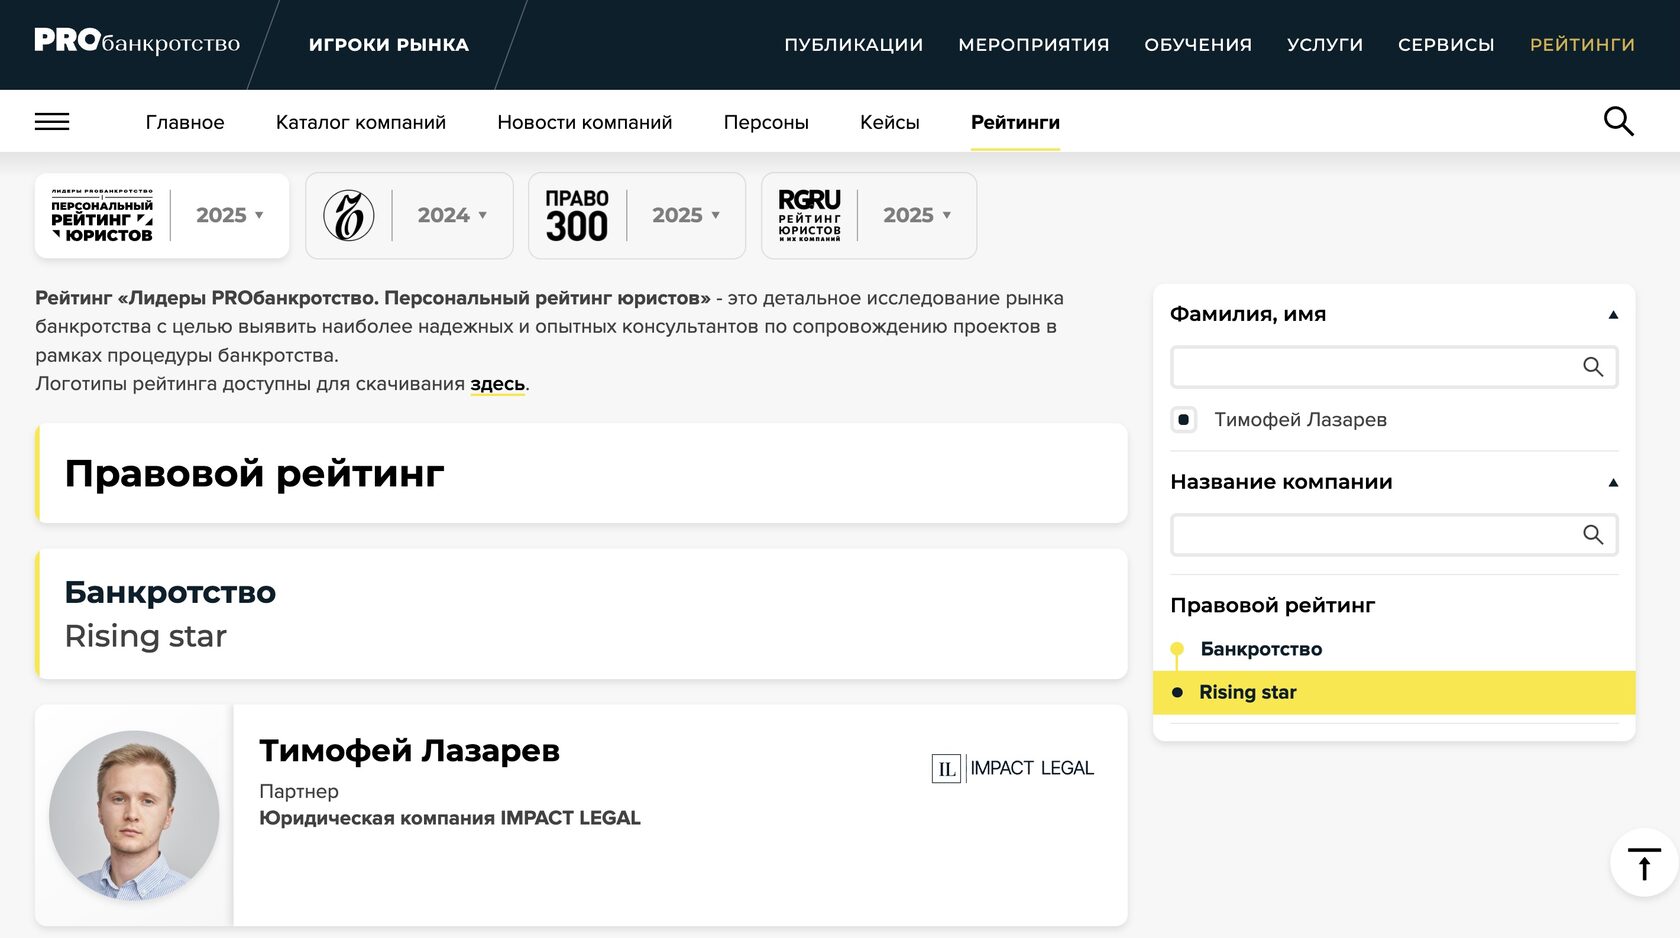Click search icon in Название компании field
This screenshot has width=1680, height=938.
1593,535
